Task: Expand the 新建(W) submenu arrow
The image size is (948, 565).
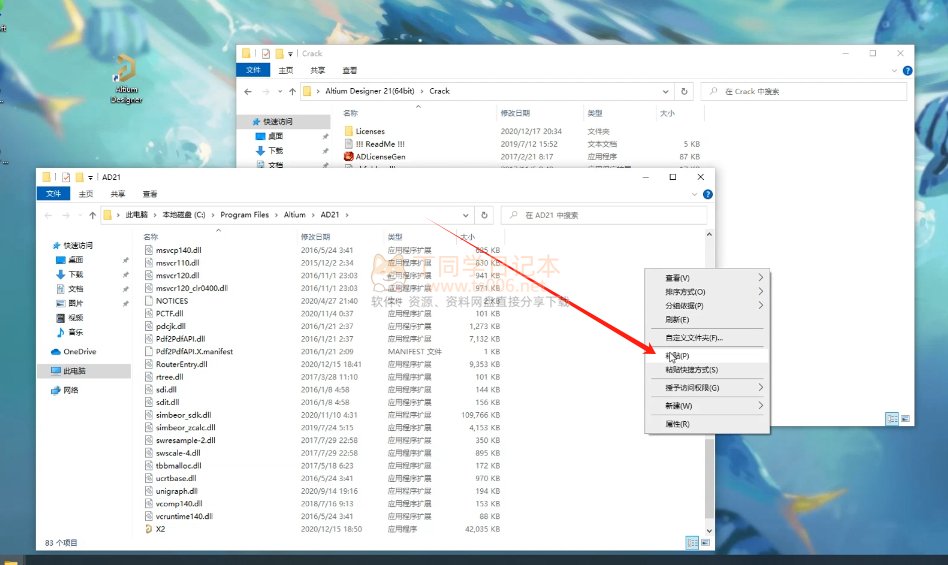Action: tap(760, 406)
